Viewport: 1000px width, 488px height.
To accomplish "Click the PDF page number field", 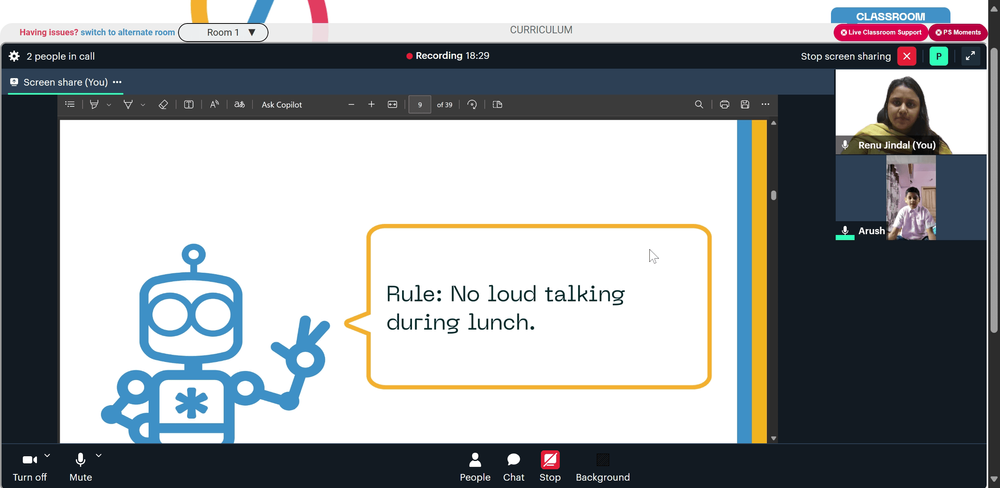I will click(420, 105).
